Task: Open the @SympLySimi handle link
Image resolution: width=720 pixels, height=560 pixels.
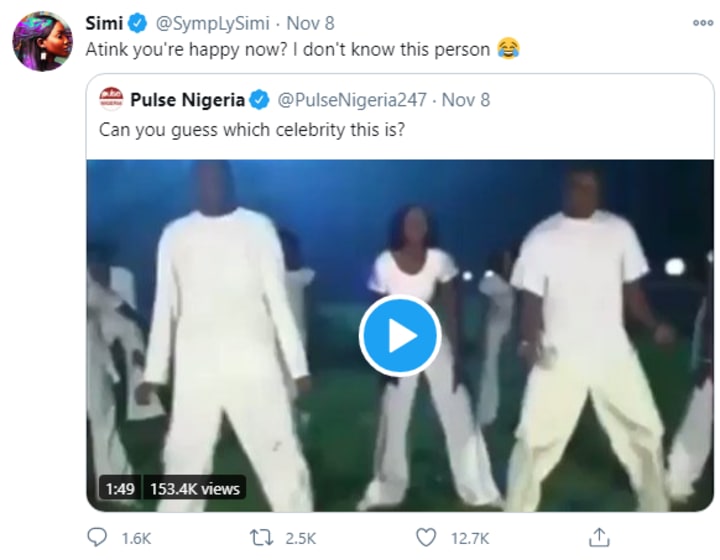Action: coord(212,22)
